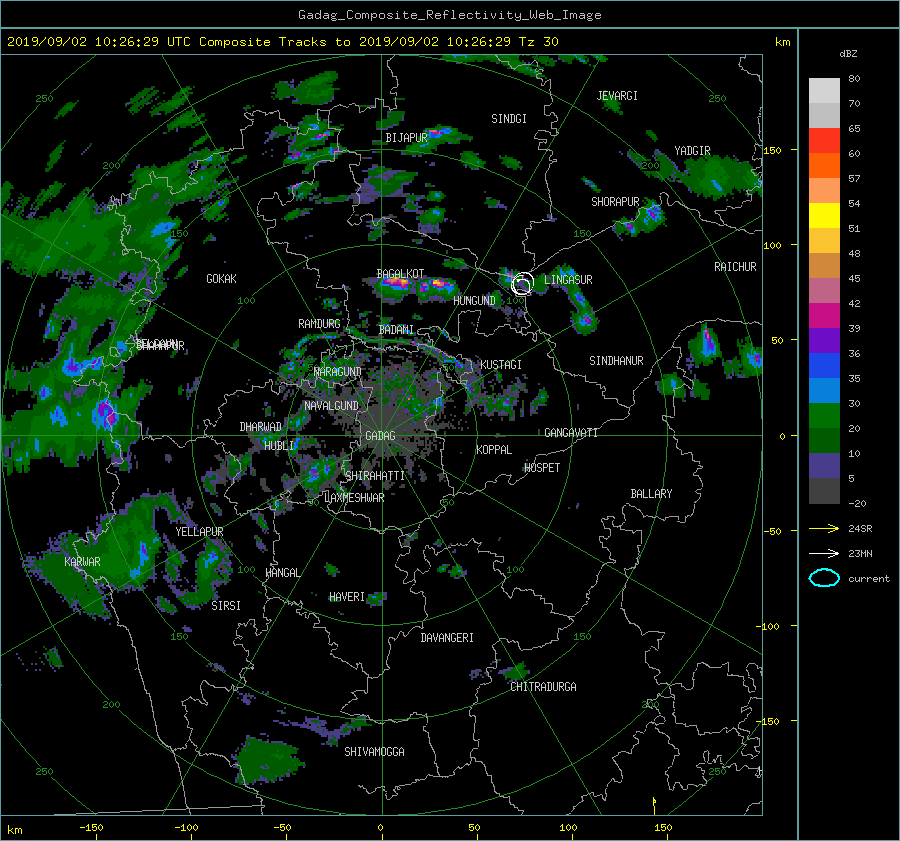Click the intense storm cell over Bagalkot
This screenshot has height=841, width=900.
click(x=396, y=284)
